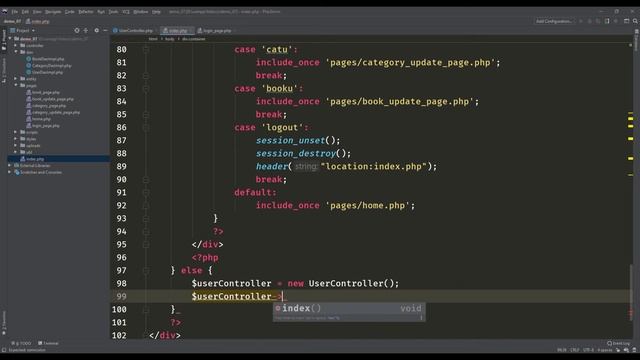640x360 pixels.
Task: Select category_update_page.php in project tree
Action: (x=53, y=112)
